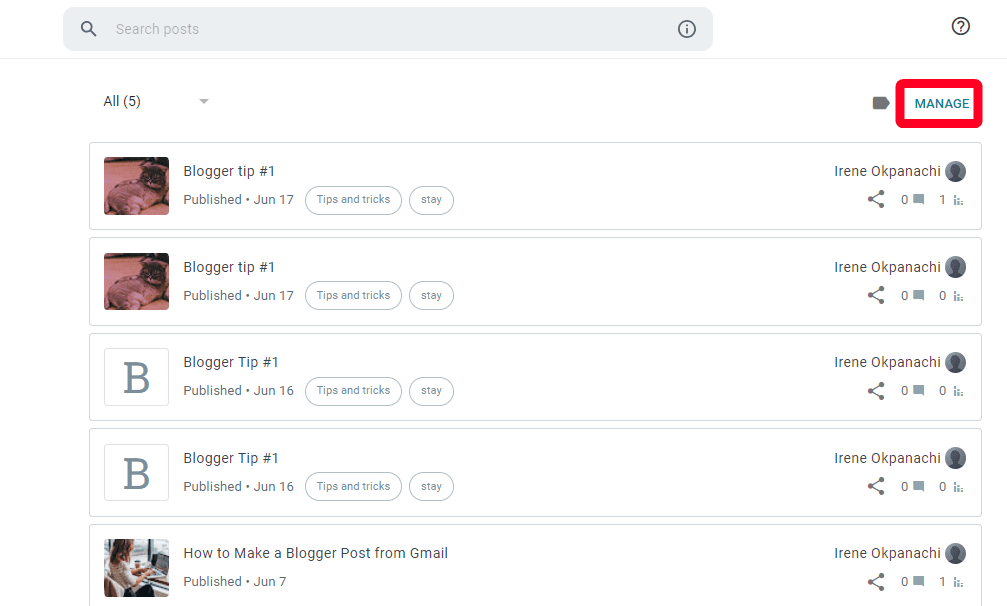
Task: Open the All (5) posts filter dropdown
Action: 122,101
